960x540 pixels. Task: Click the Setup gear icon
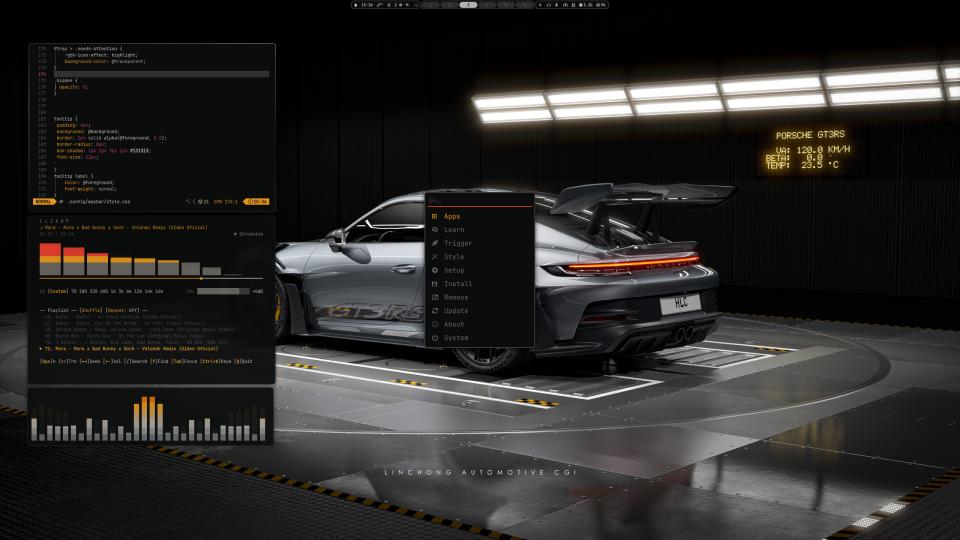coord(434,270)
